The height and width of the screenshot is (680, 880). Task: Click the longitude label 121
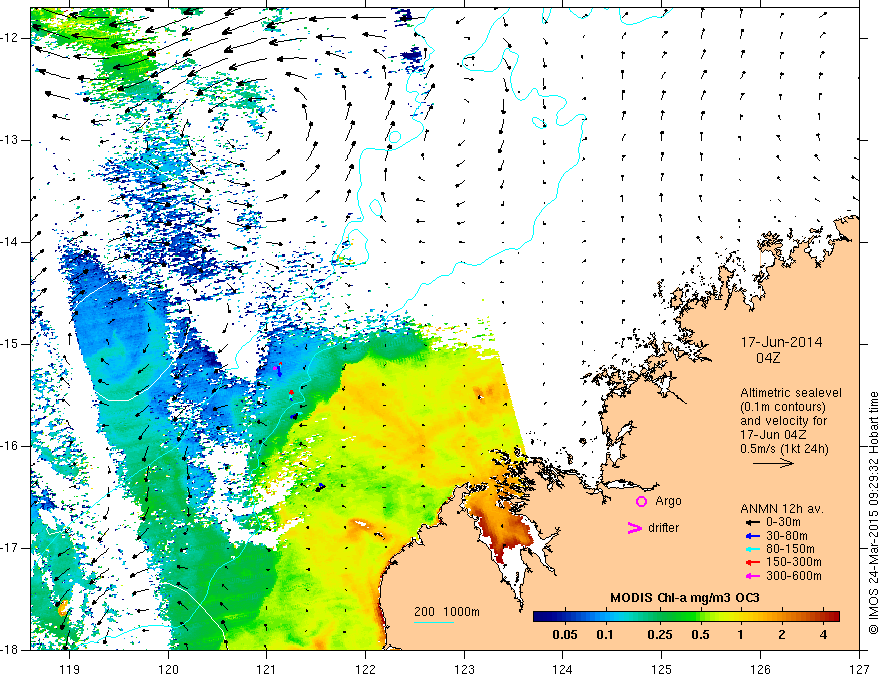click(267, 669)
